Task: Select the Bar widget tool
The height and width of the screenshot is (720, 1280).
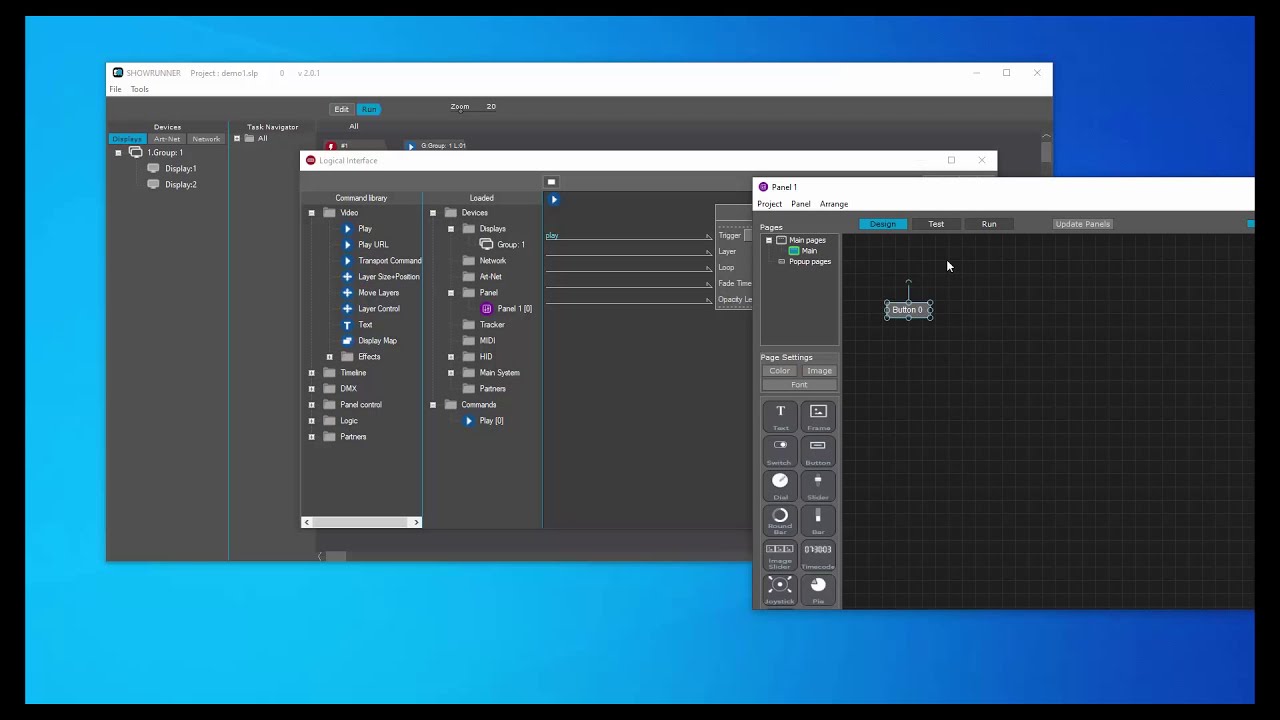Action: (x=818, y=521)
